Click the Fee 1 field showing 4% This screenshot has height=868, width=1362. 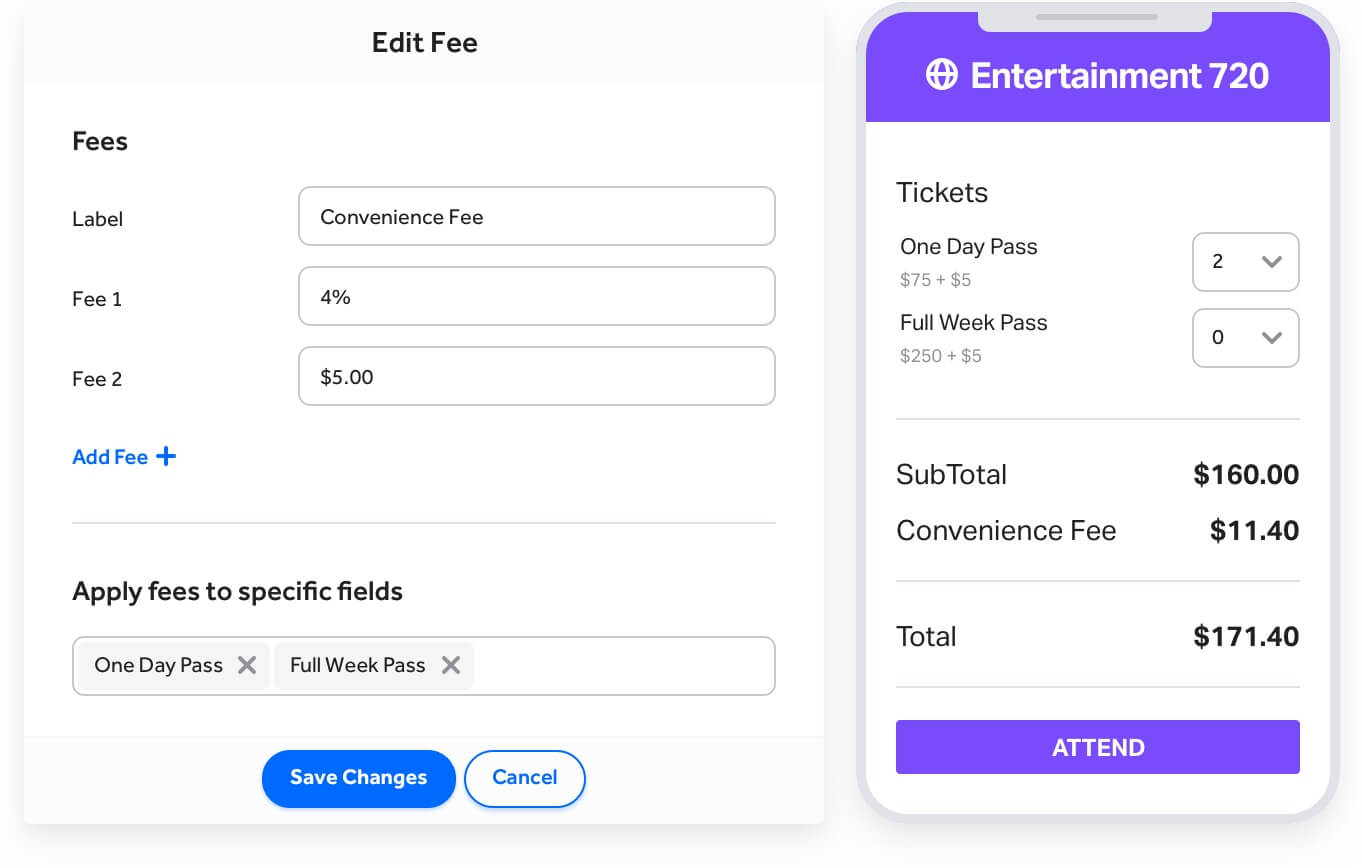pos(537,296)
